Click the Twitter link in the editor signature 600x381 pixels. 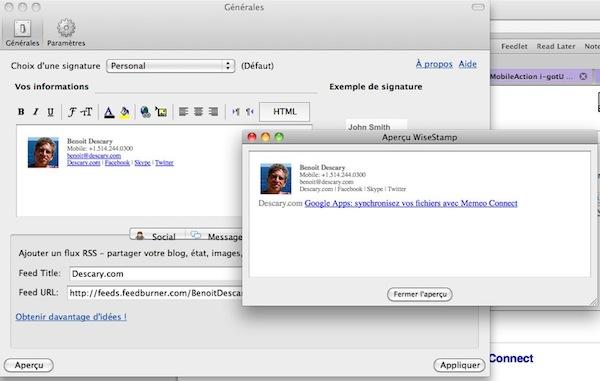coord(164,163)
